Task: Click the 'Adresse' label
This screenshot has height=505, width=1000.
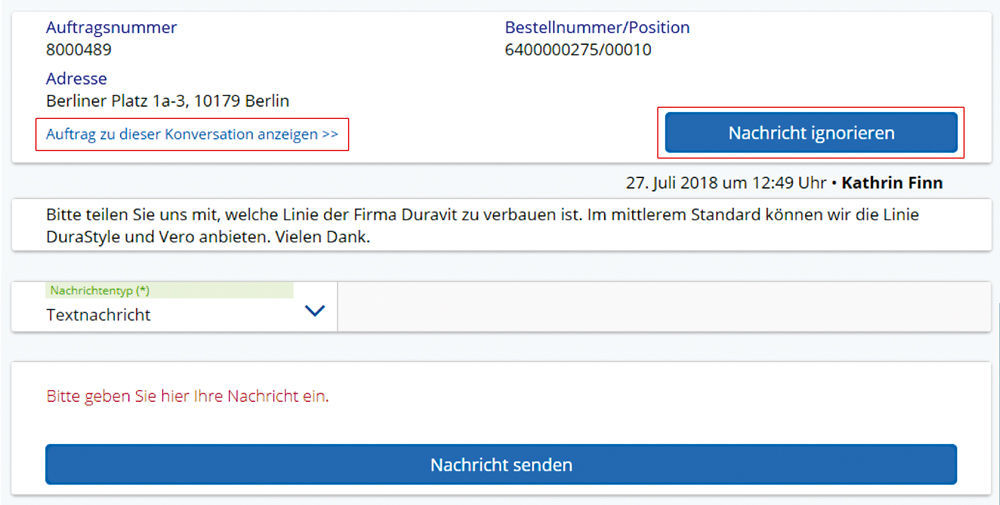Action: [x=76, y=78]
